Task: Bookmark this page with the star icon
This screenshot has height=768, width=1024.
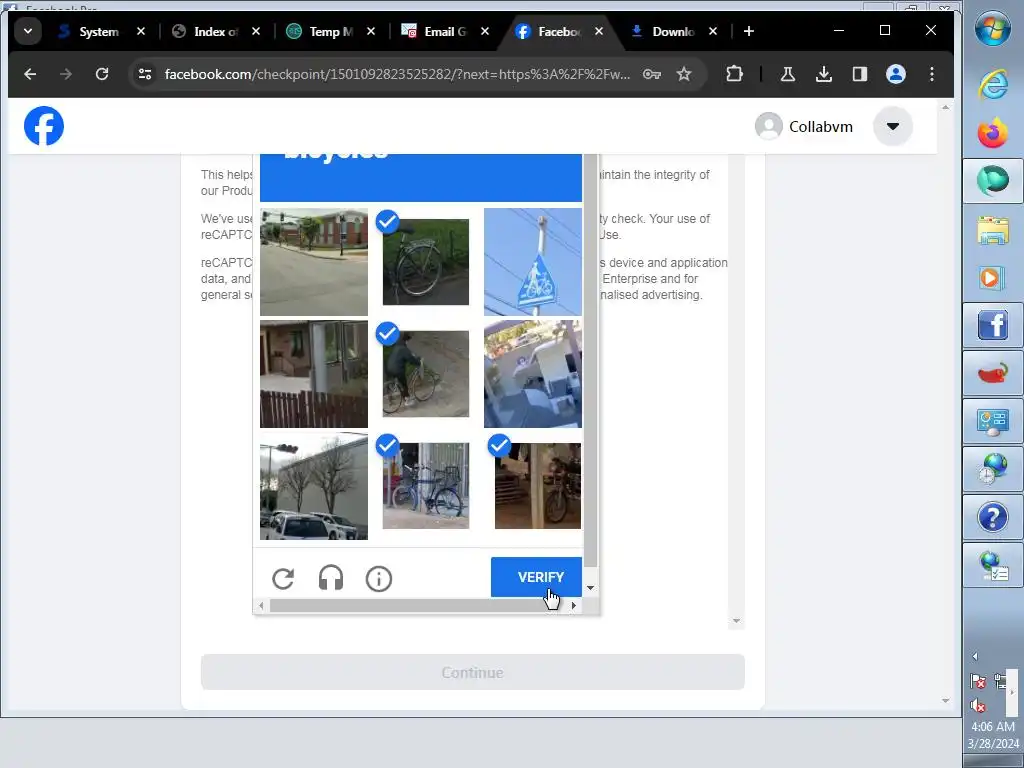Action: click(684, 74)
